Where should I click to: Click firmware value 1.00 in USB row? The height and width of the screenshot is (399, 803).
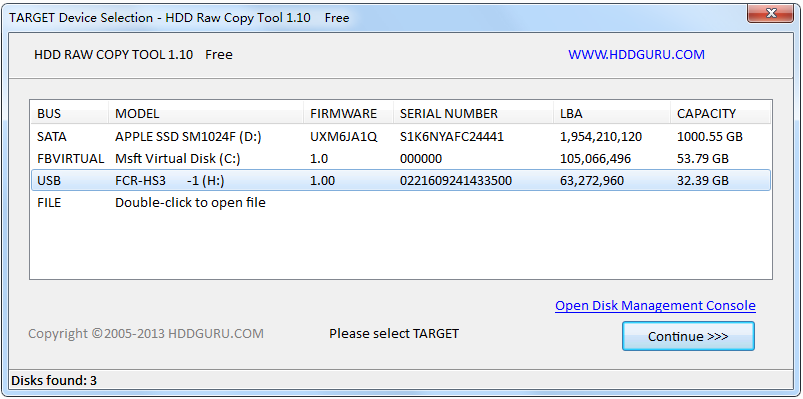[323, 180]
